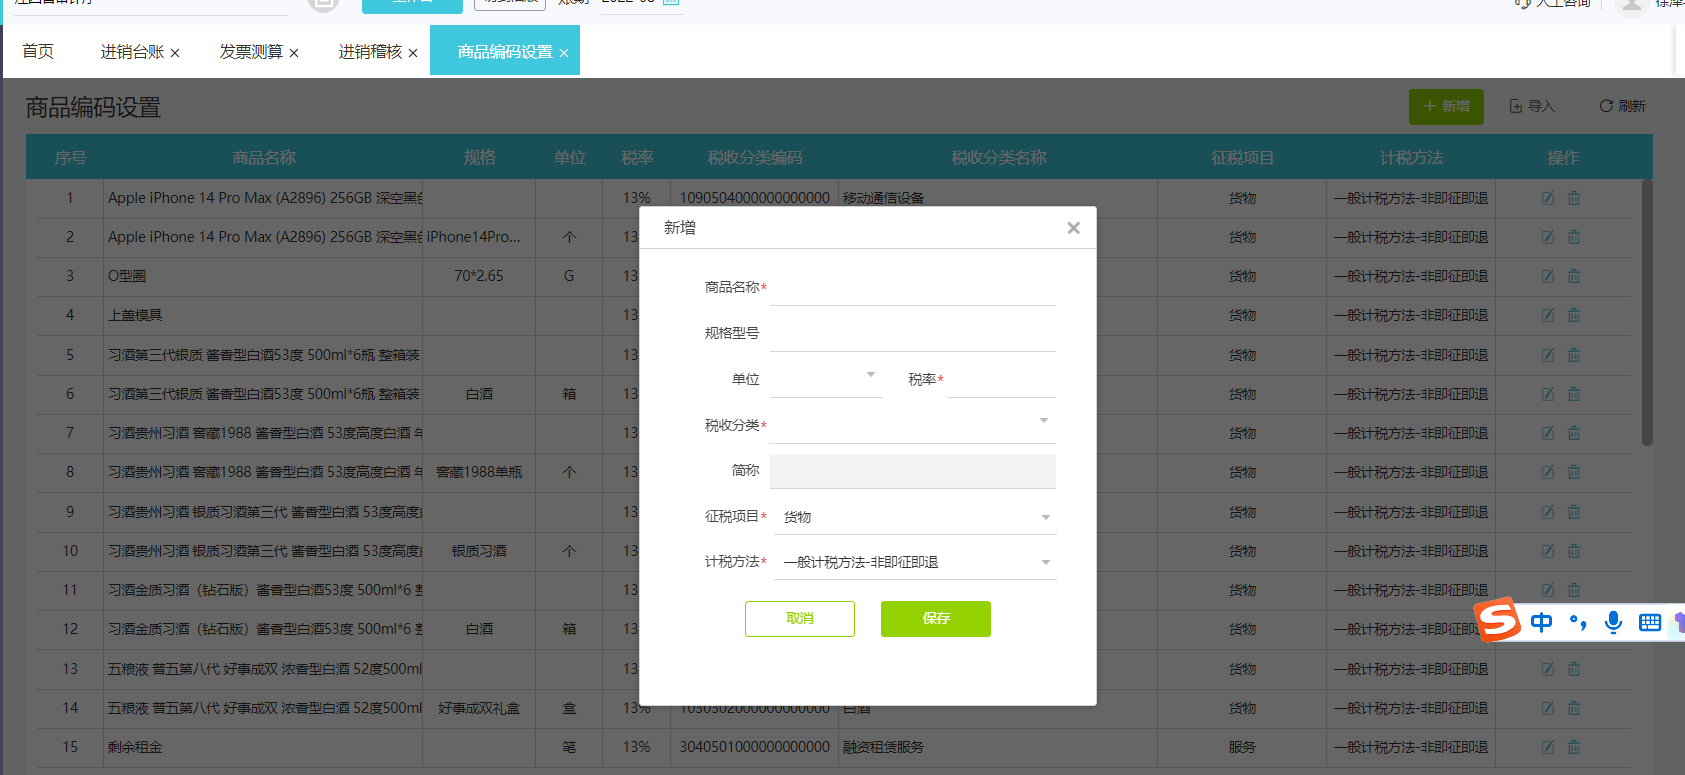Click delete icon in row 8

(1574, 472)
